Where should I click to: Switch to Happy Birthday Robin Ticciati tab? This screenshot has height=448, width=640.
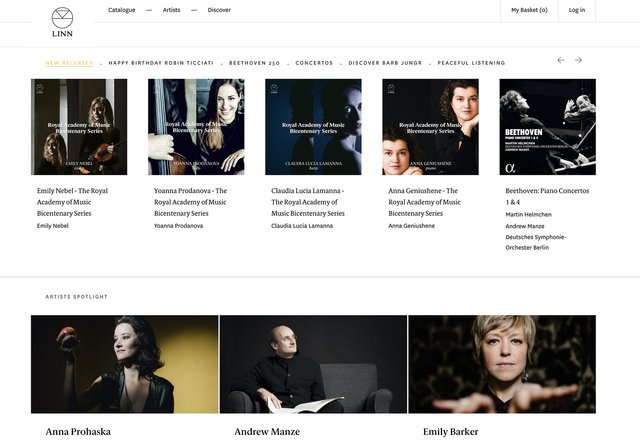(x=161, y=63)
